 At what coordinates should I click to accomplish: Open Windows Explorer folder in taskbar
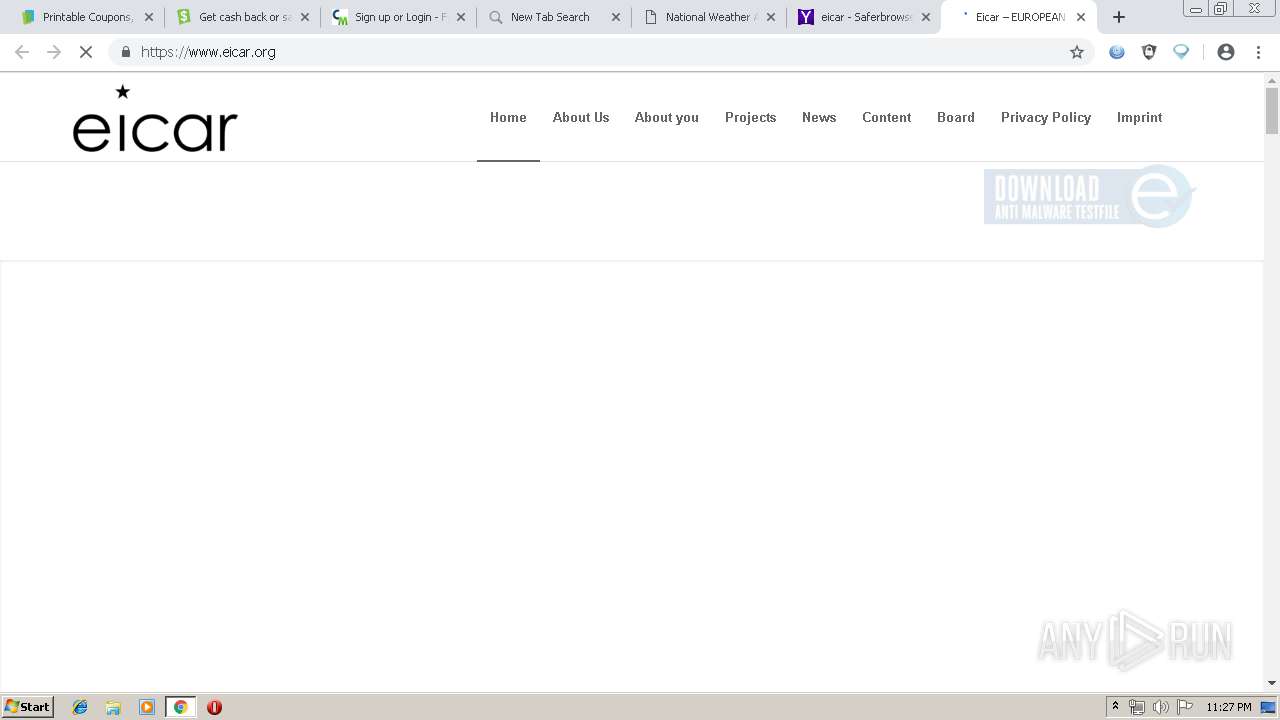(113, 707)
